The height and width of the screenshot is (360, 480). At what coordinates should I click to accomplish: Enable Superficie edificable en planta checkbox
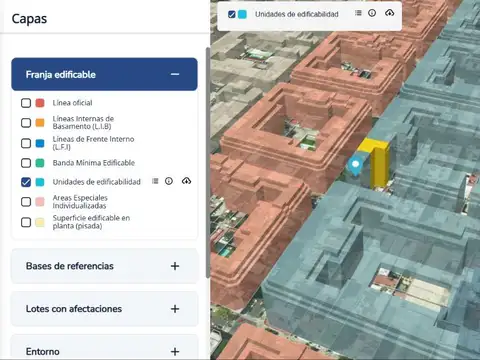click(x=26, y=222)
